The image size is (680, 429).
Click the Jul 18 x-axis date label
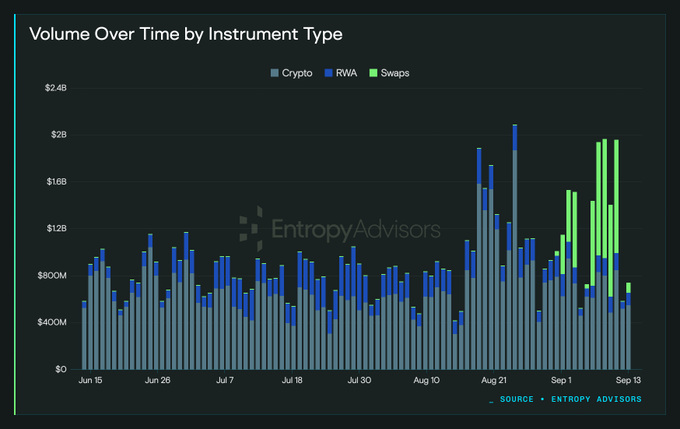292,380
